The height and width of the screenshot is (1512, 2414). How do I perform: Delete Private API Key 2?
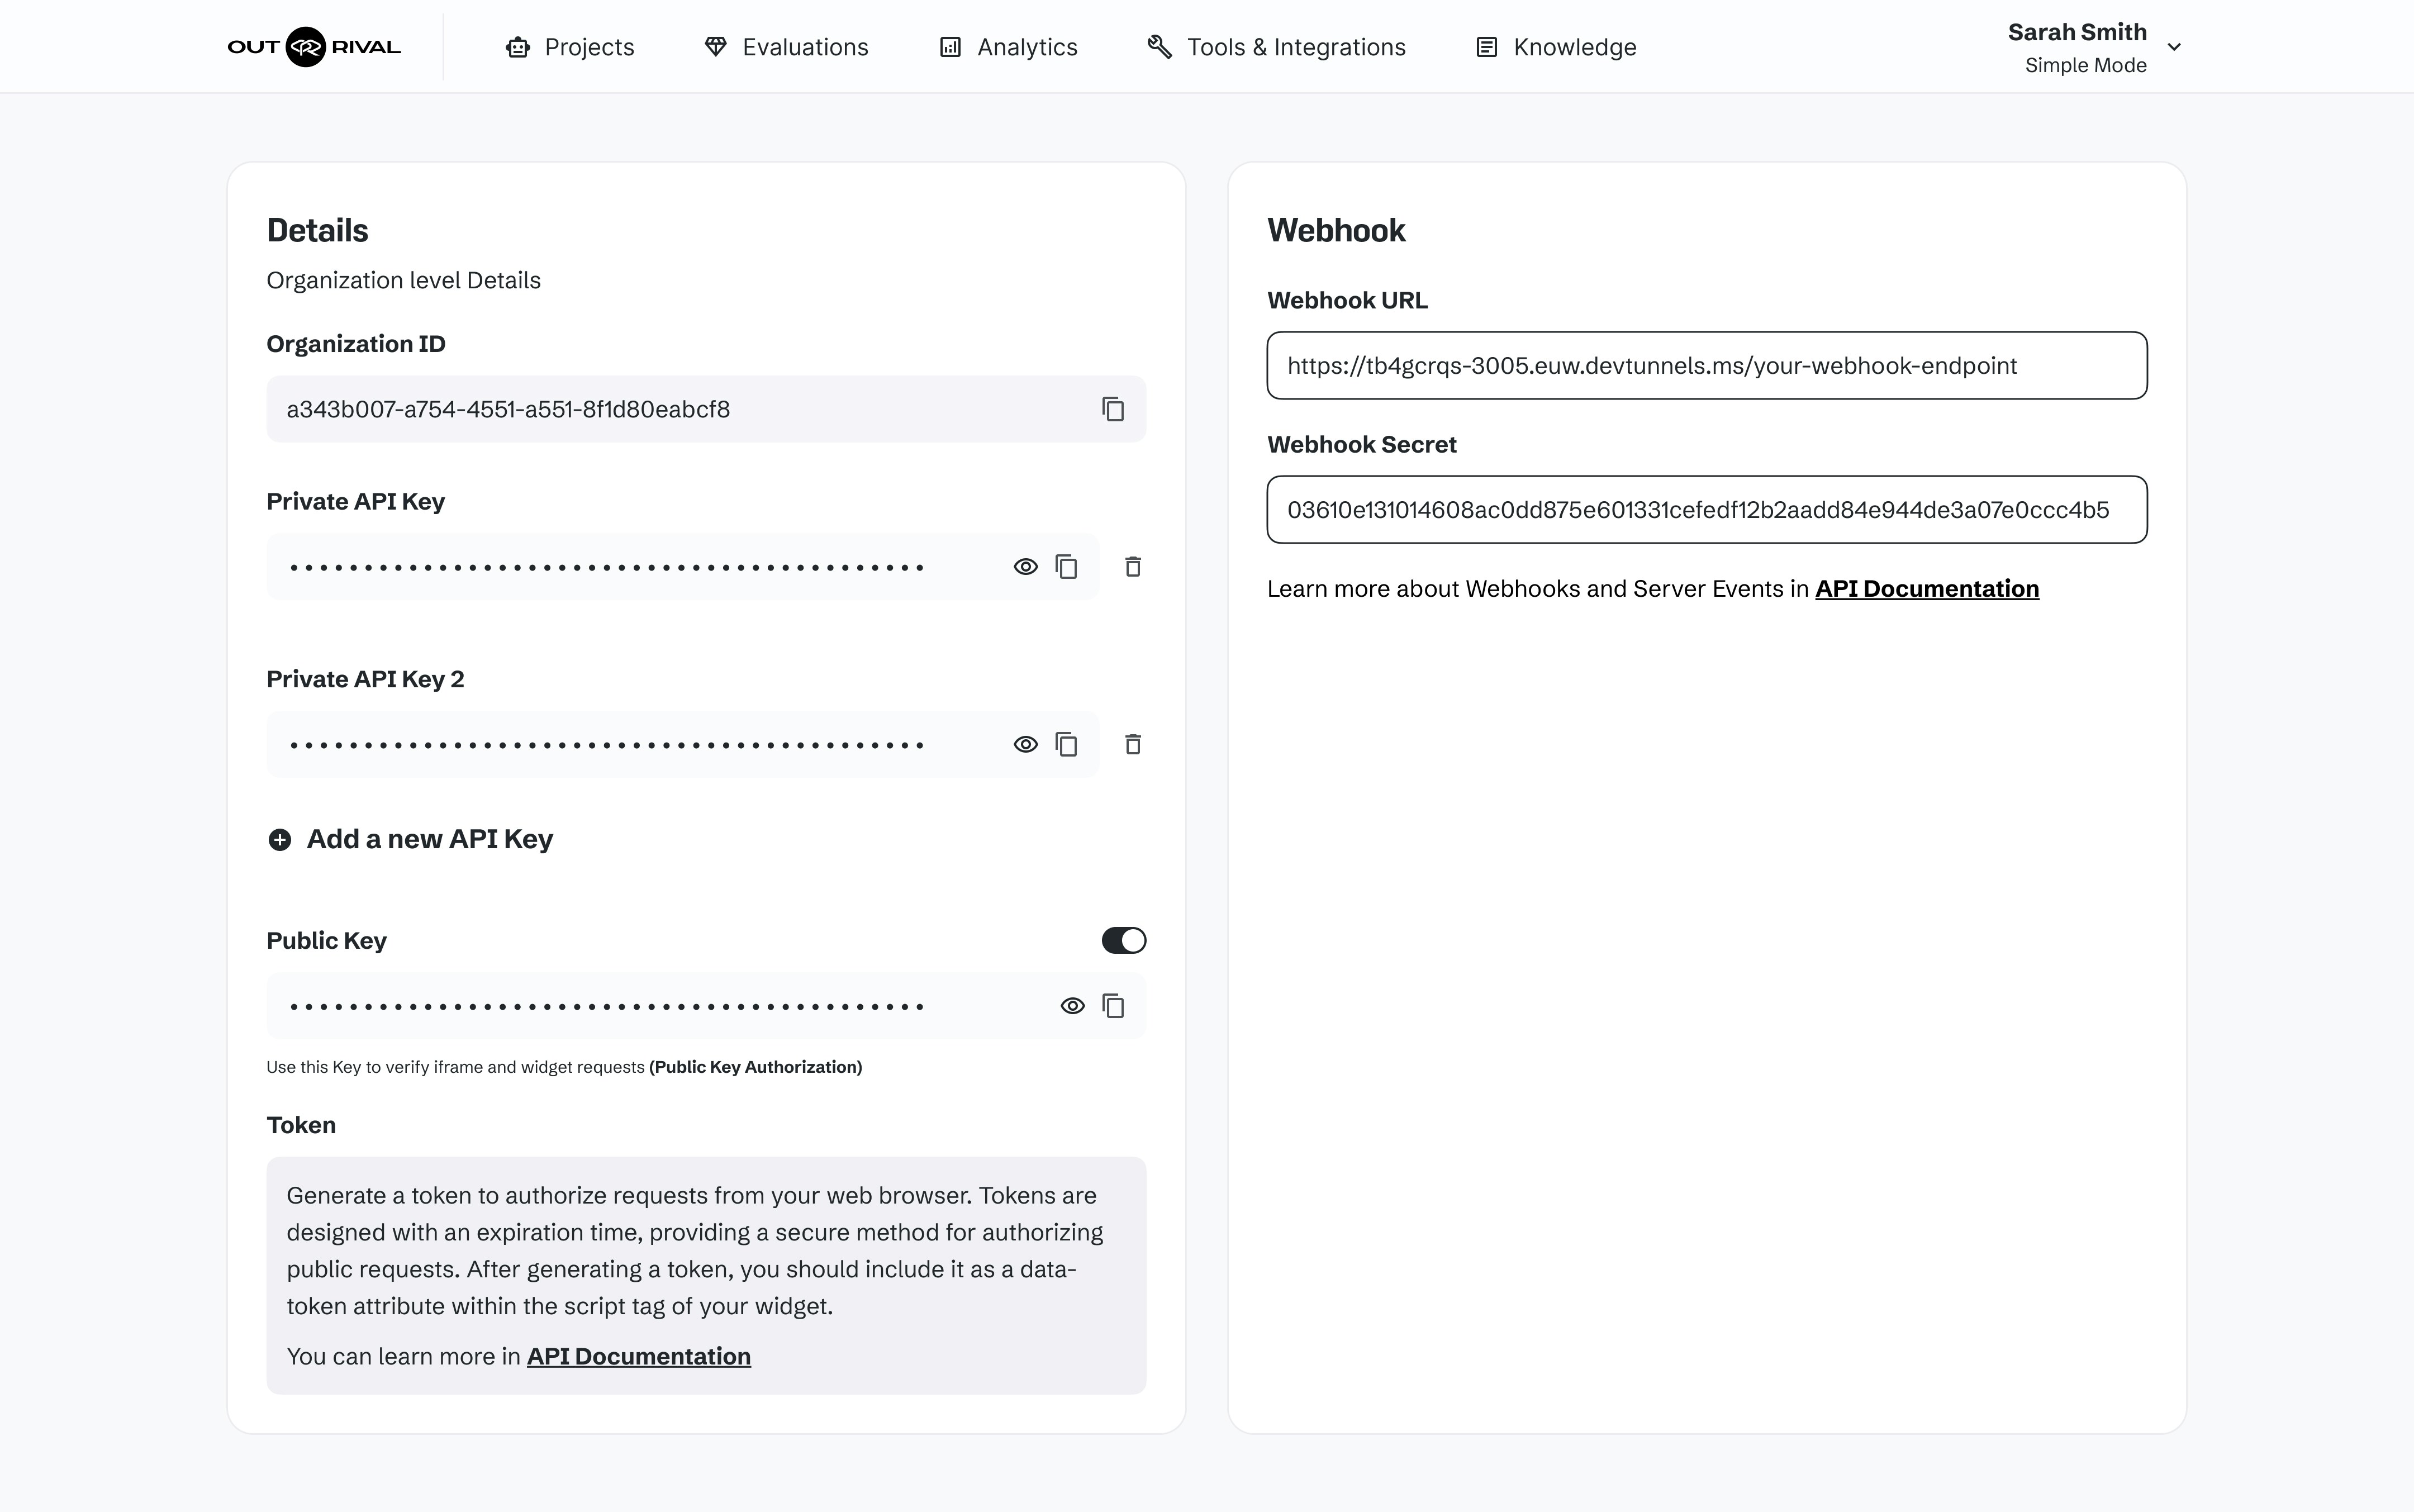point(1132,745)
